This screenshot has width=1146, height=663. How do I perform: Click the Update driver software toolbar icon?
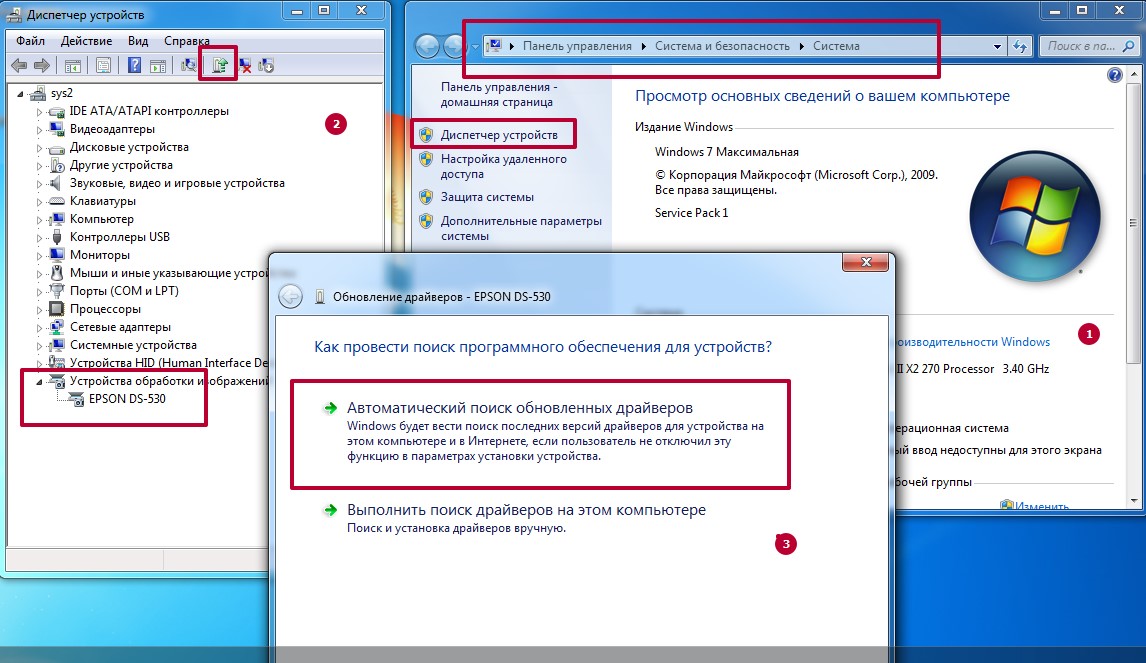pyautogui.click(x=220, y=66)
